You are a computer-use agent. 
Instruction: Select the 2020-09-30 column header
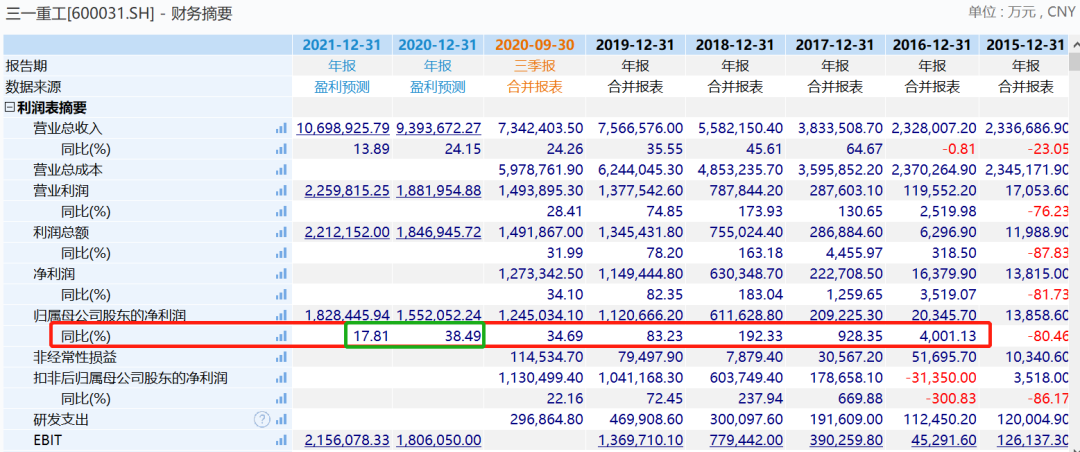click(534, 45)
